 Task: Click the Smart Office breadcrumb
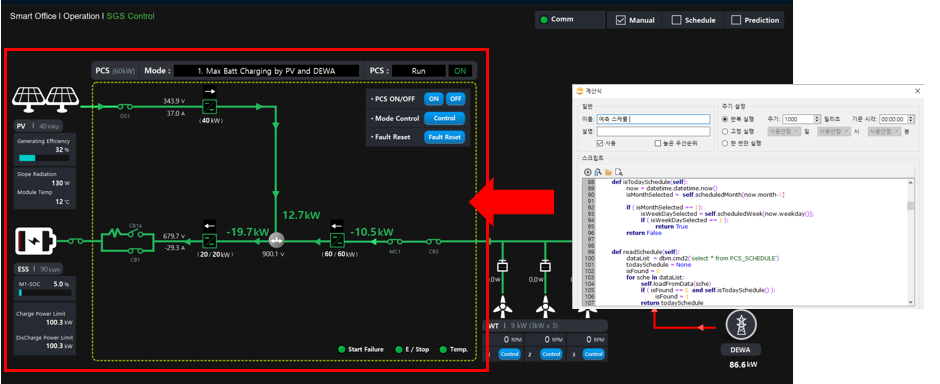[33, 16]
